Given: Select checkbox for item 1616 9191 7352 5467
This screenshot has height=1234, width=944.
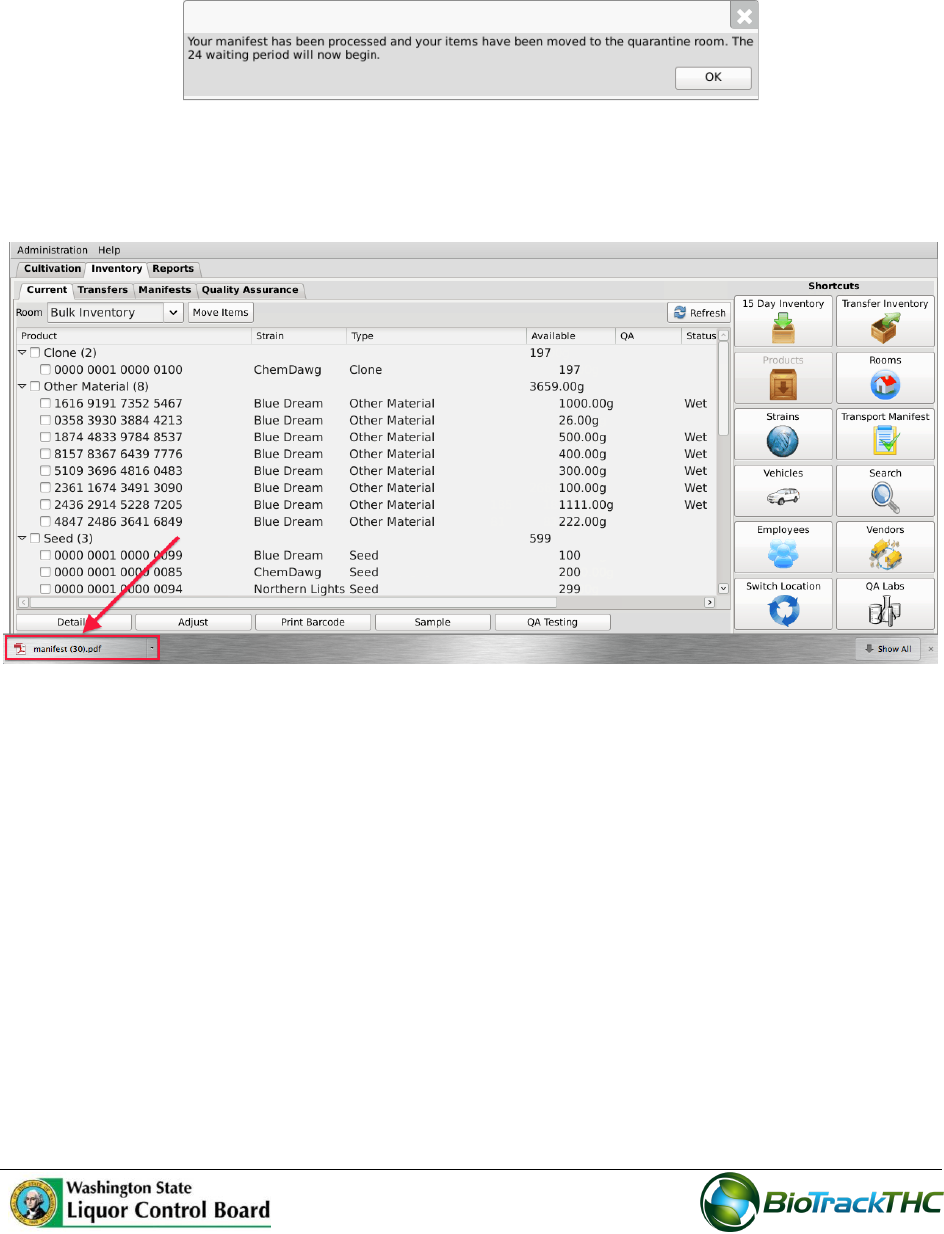Looking at the screenshot, I should point(46,404).
